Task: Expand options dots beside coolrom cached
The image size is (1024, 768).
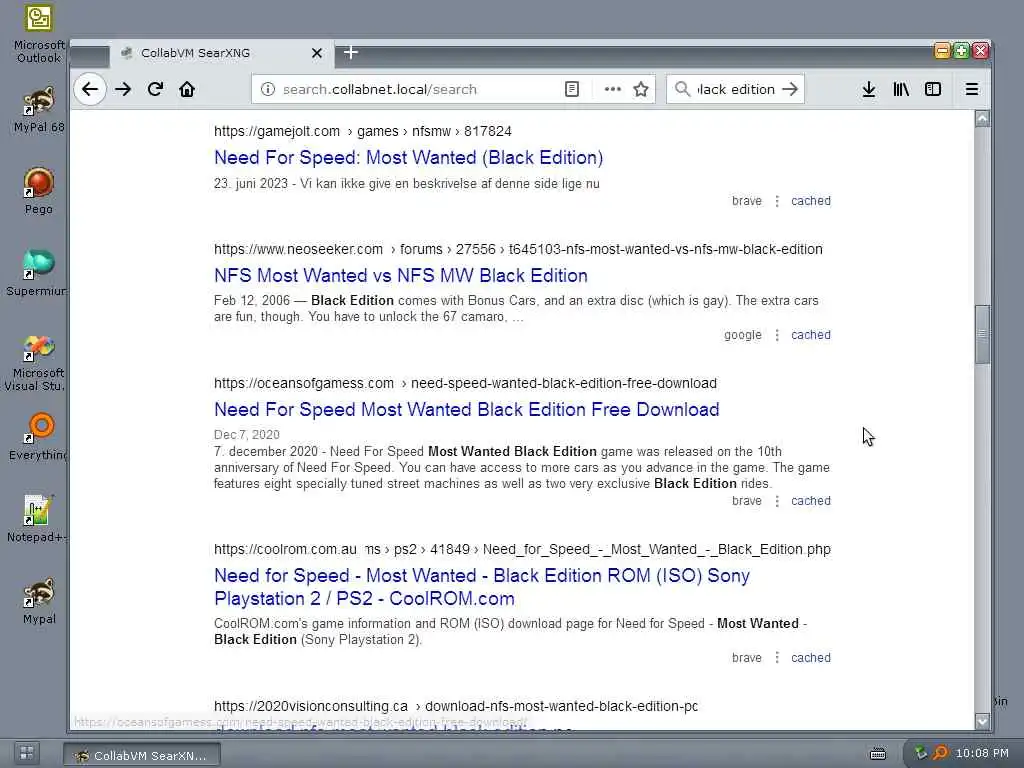Action: 776,658
